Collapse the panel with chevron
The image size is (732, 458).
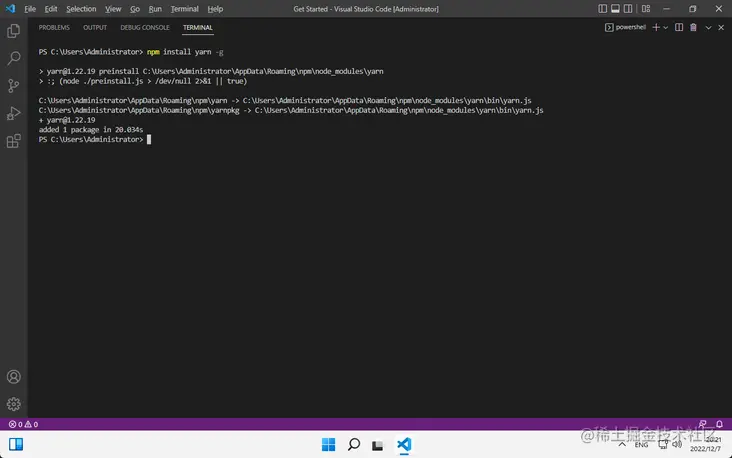tap(708, 28)
